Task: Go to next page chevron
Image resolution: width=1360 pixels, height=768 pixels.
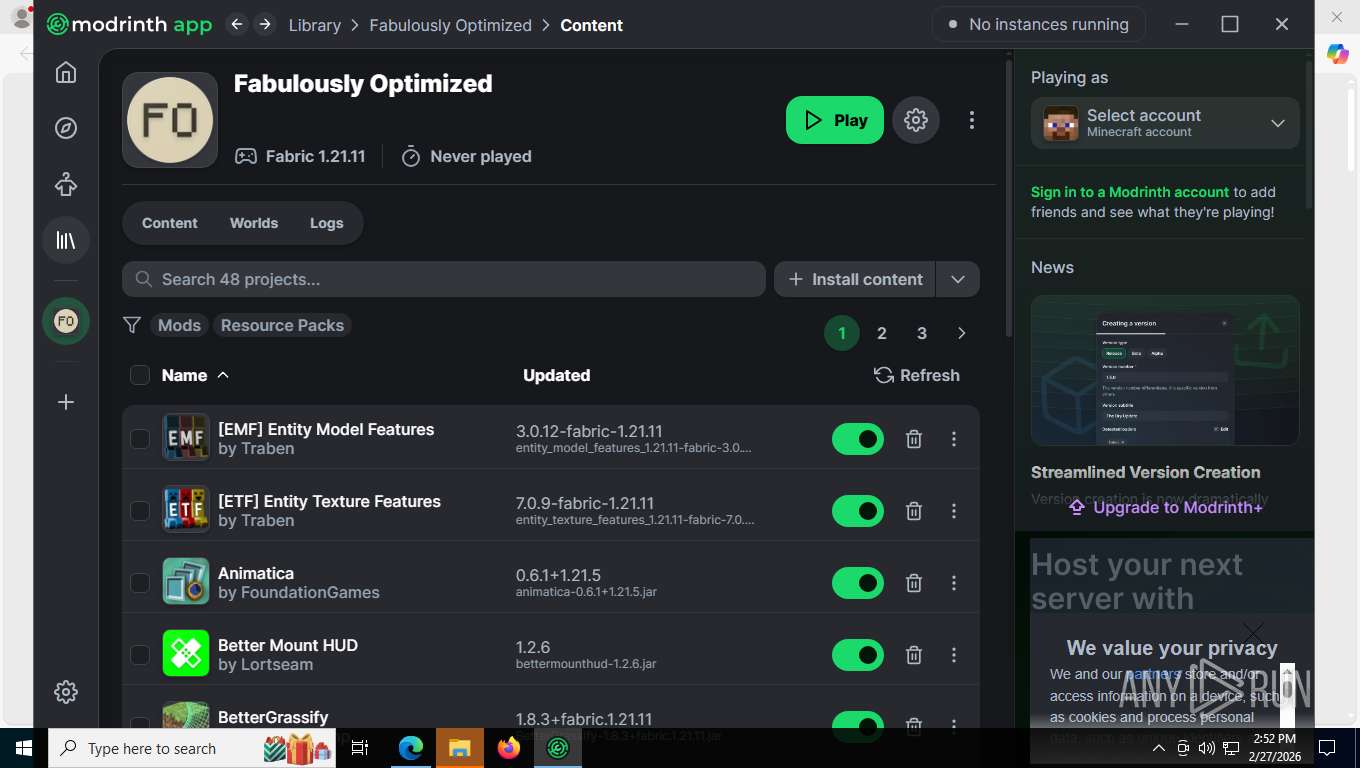Action: click(962, 333)
